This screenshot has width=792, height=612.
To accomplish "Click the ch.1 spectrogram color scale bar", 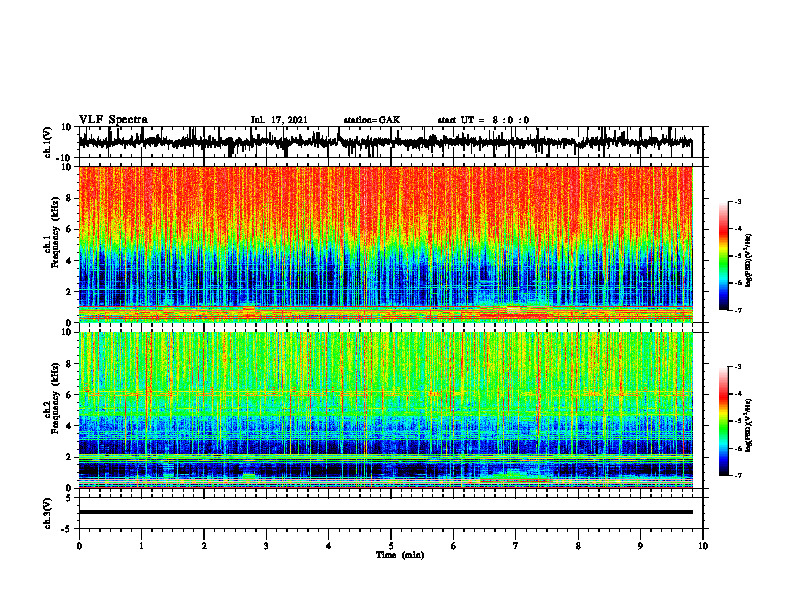I will click(x=724, y=256).
